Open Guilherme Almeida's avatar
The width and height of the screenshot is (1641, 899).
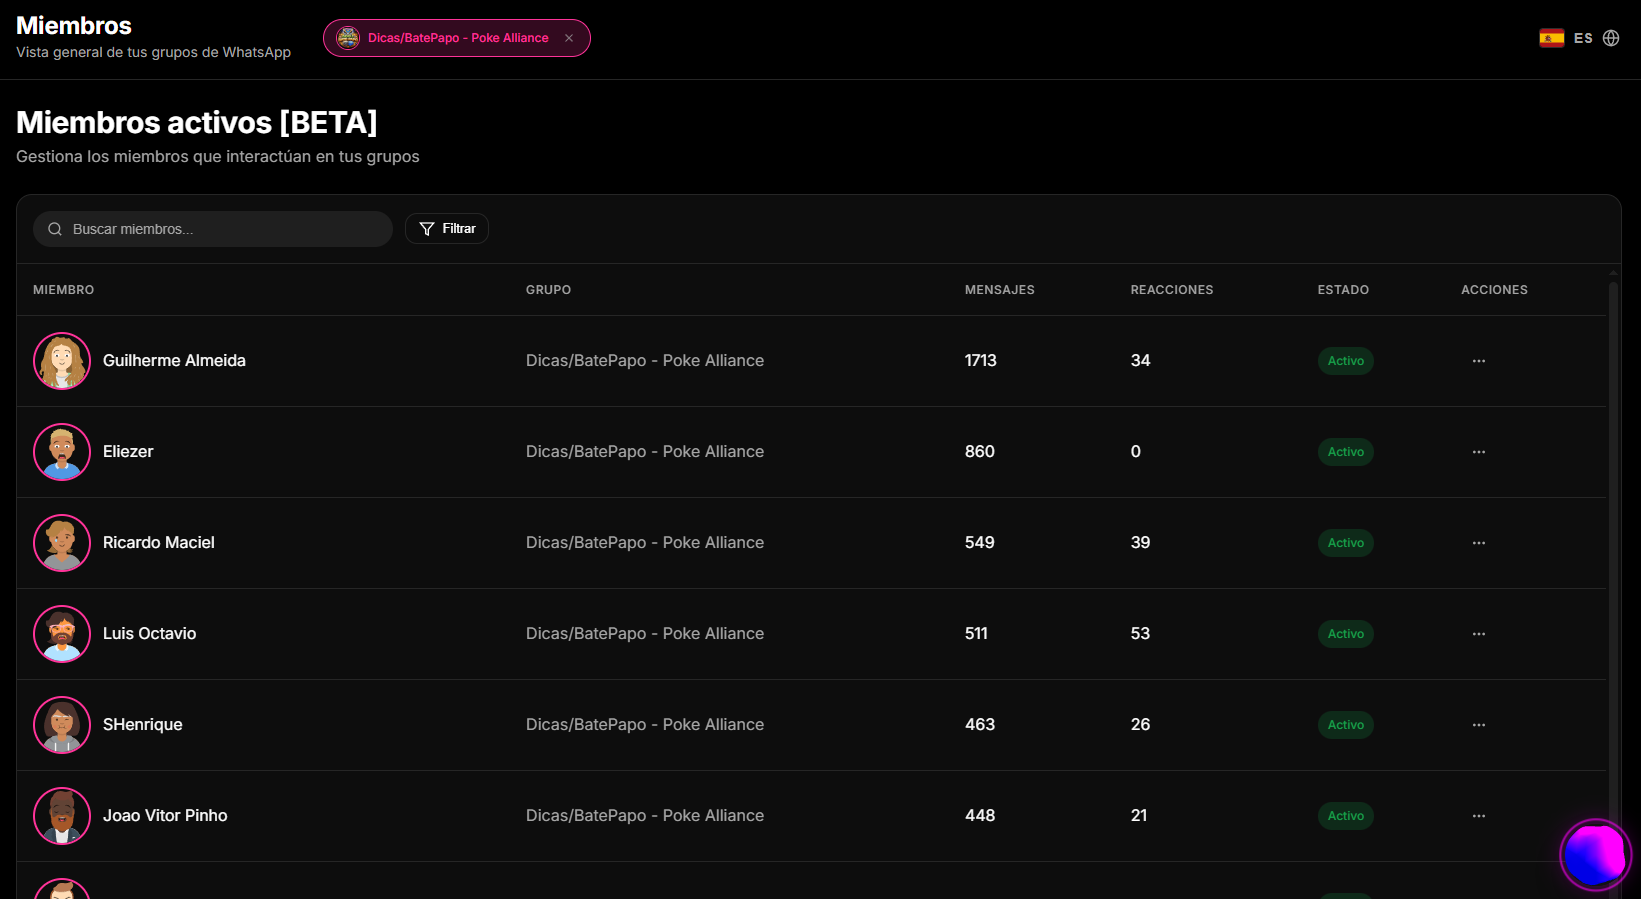point(62,361)
